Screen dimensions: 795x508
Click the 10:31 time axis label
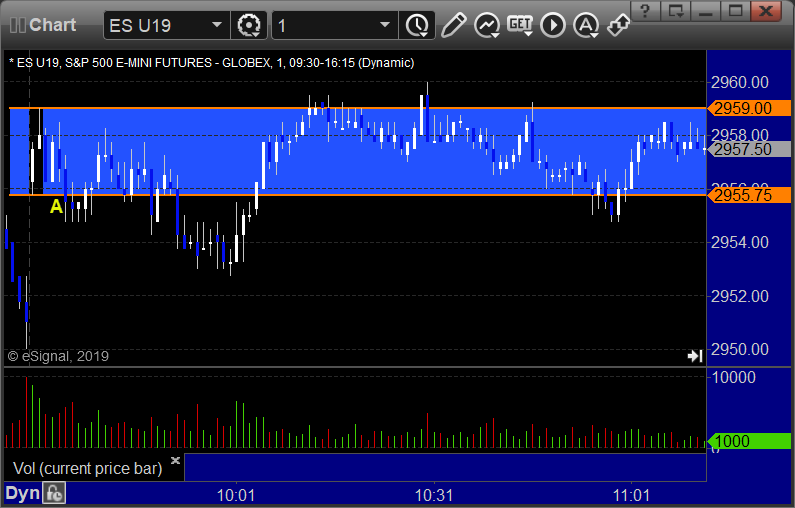click(434, 495)
